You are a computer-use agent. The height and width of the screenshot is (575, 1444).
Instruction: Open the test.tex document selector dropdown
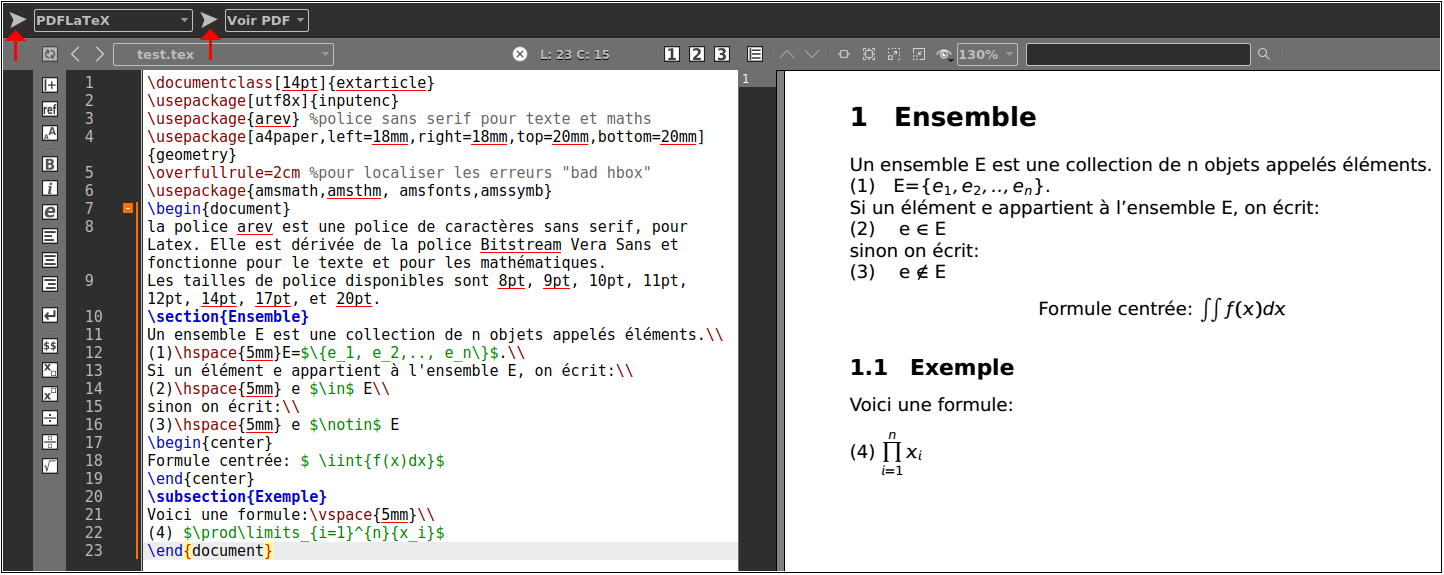click(x=224, y=54)
